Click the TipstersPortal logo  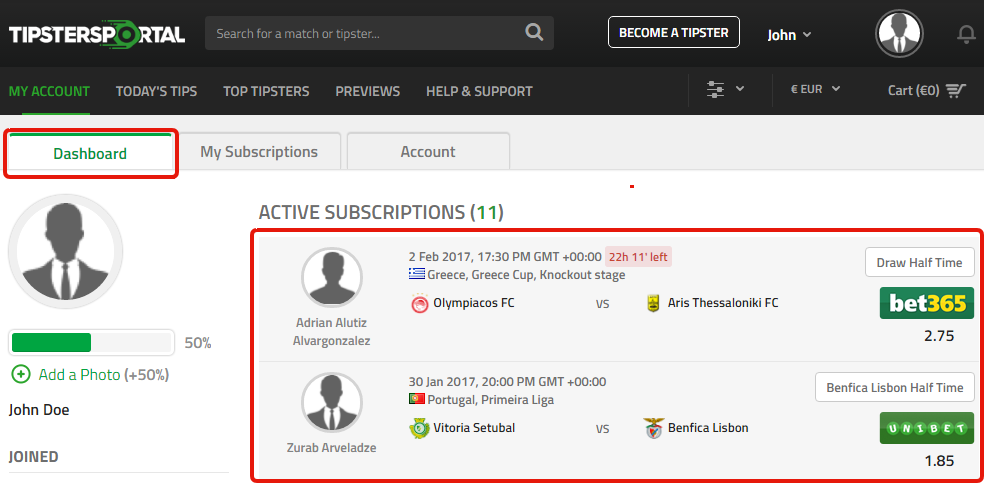pyautogui.click(x=97, y=33)
